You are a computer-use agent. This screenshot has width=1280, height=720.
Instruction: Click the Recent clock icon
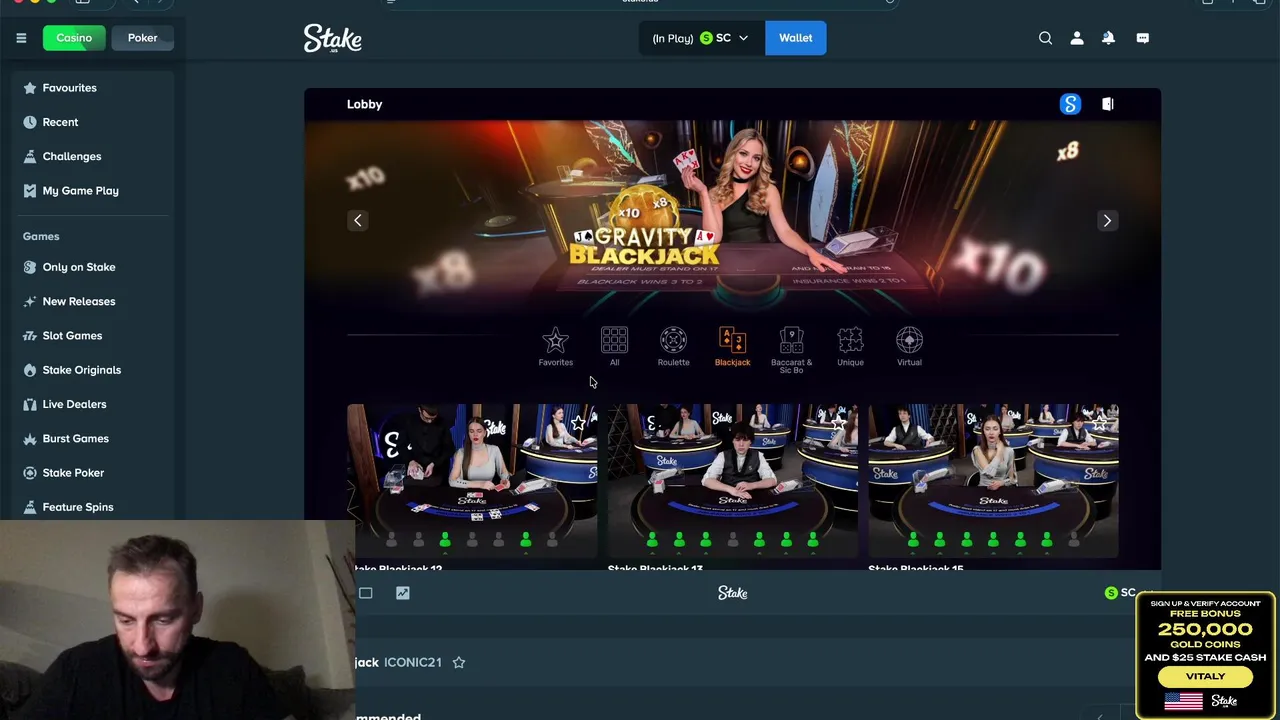30,122
